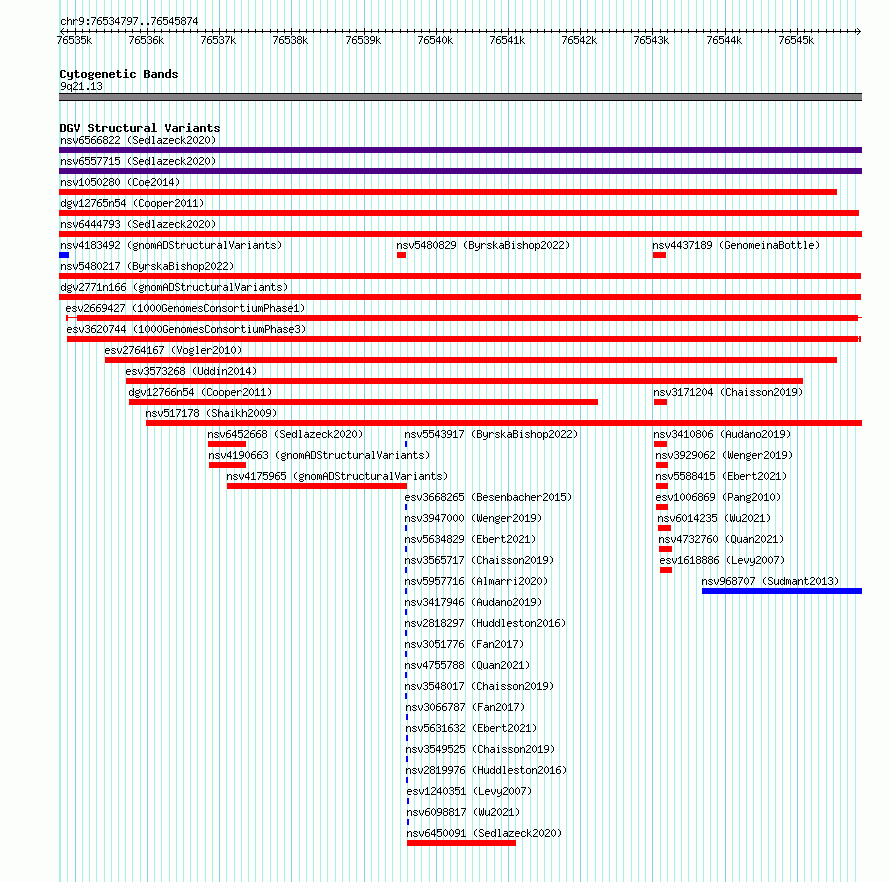Select nsv4732760 (Quan2021) label
Screen dimensions: 890x882
tap(721, 539)
